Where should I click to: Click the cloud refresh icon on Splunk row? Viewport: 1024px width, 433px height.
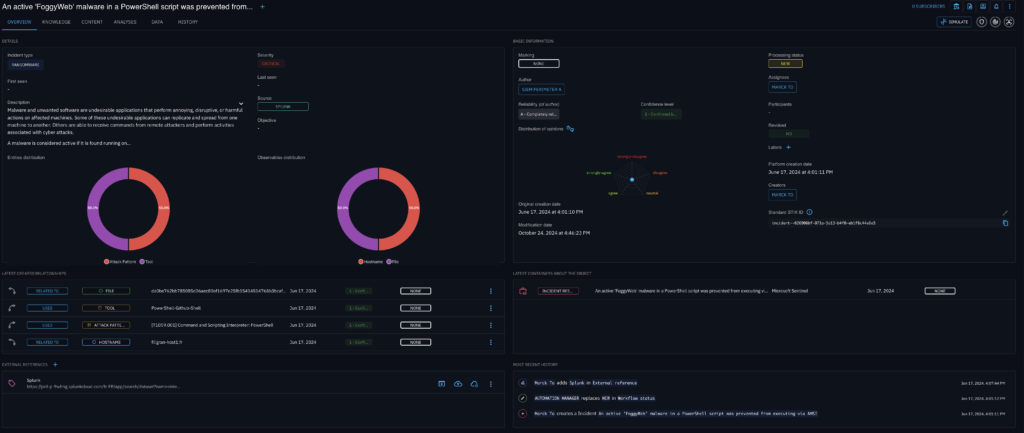475,384
